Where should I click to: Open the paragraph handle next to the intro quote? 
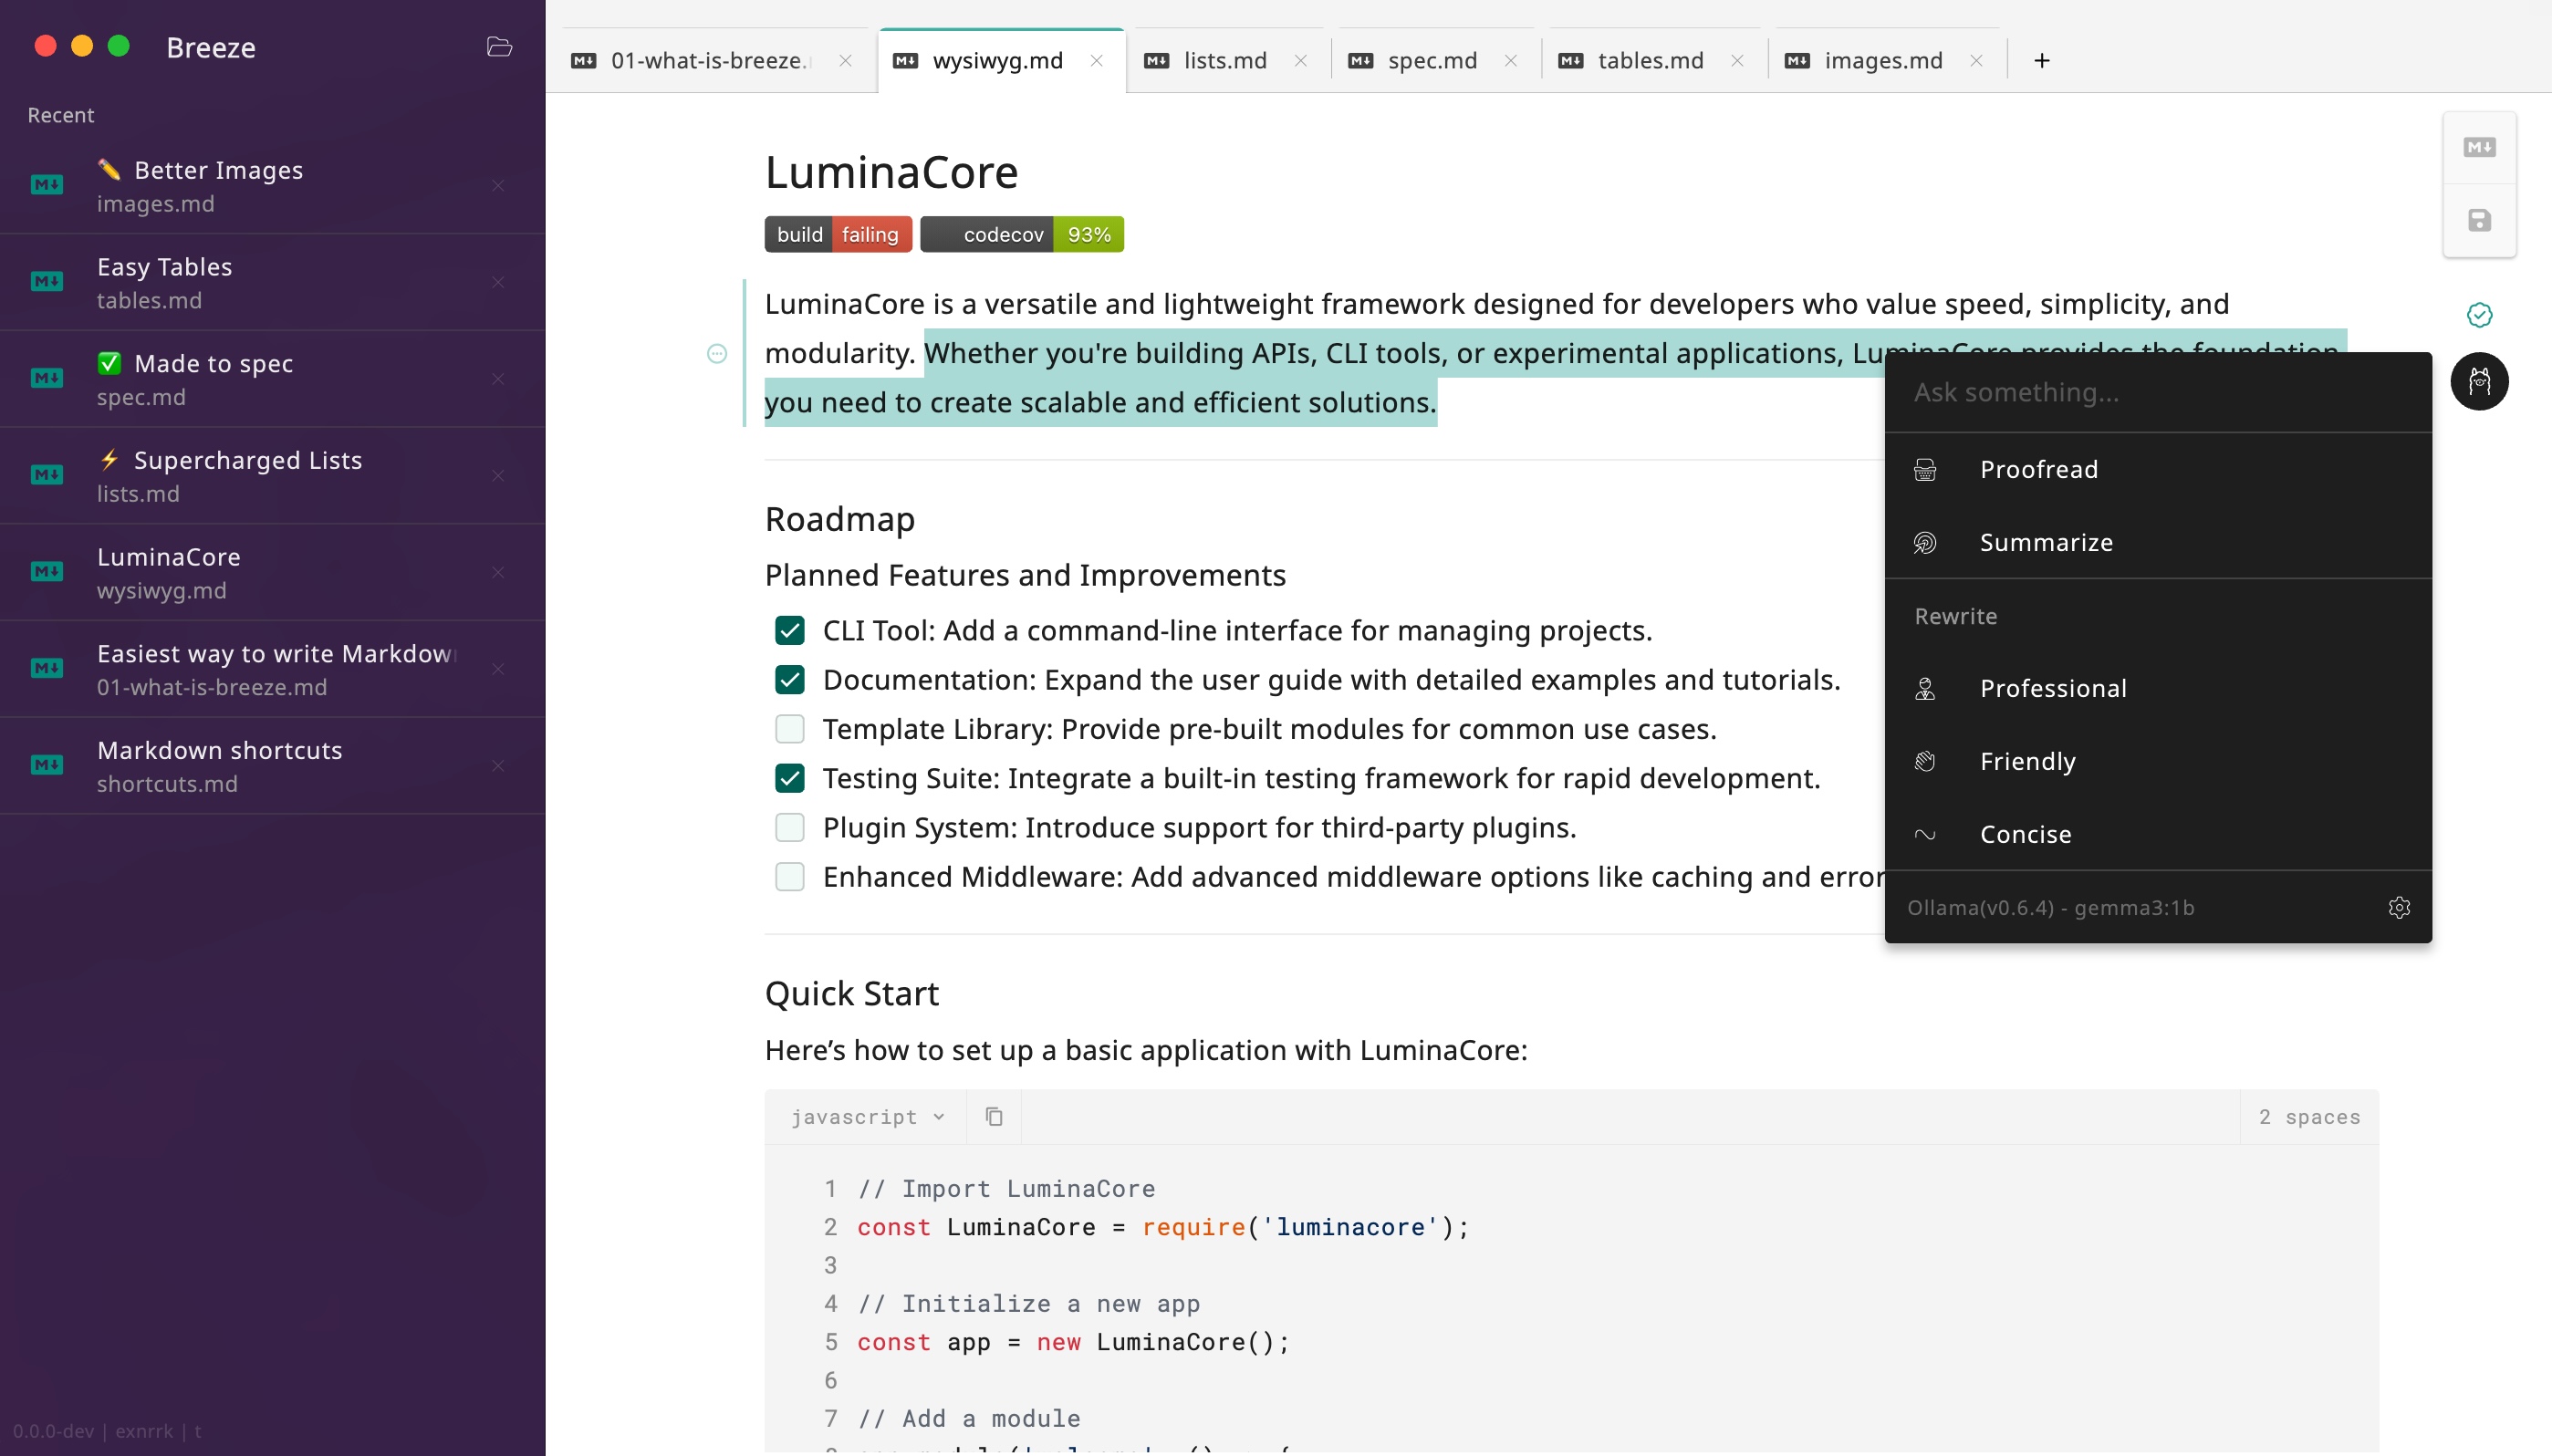click(x=718, y=352)
